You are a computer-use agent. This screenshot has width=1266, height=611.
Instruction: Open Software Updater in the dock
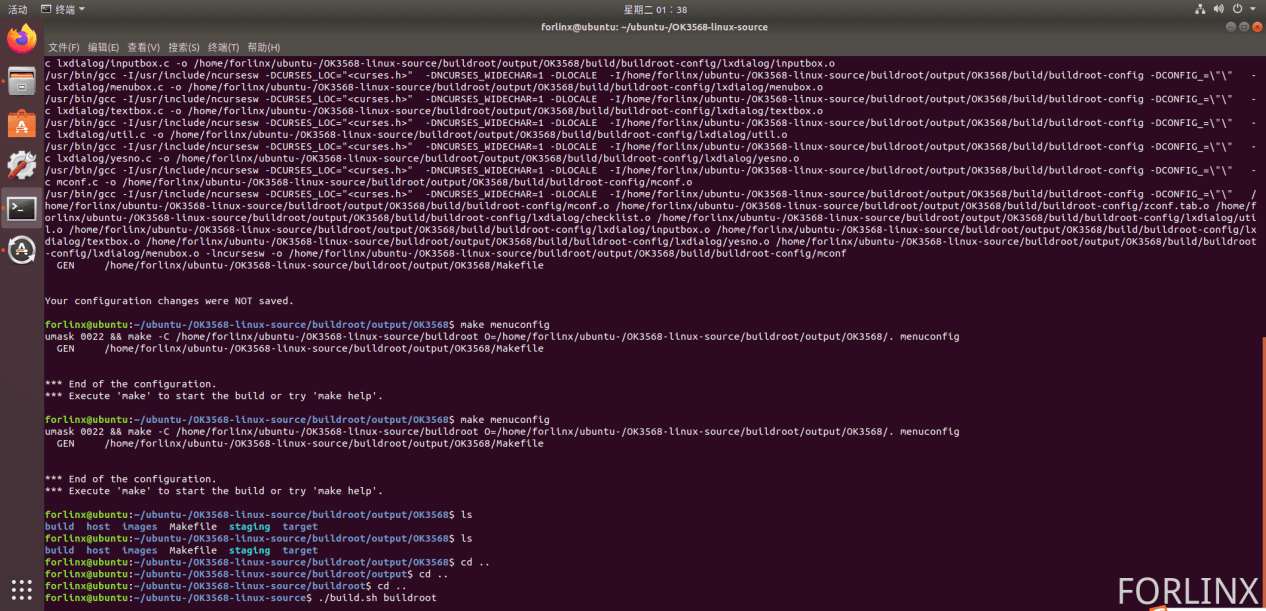21,250
